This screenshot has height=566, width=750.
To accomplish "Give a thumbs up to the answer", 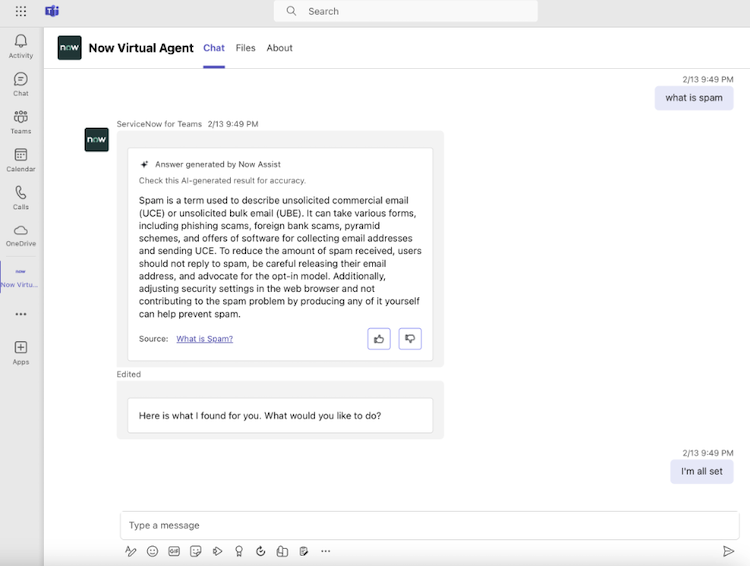I will 379,339.
